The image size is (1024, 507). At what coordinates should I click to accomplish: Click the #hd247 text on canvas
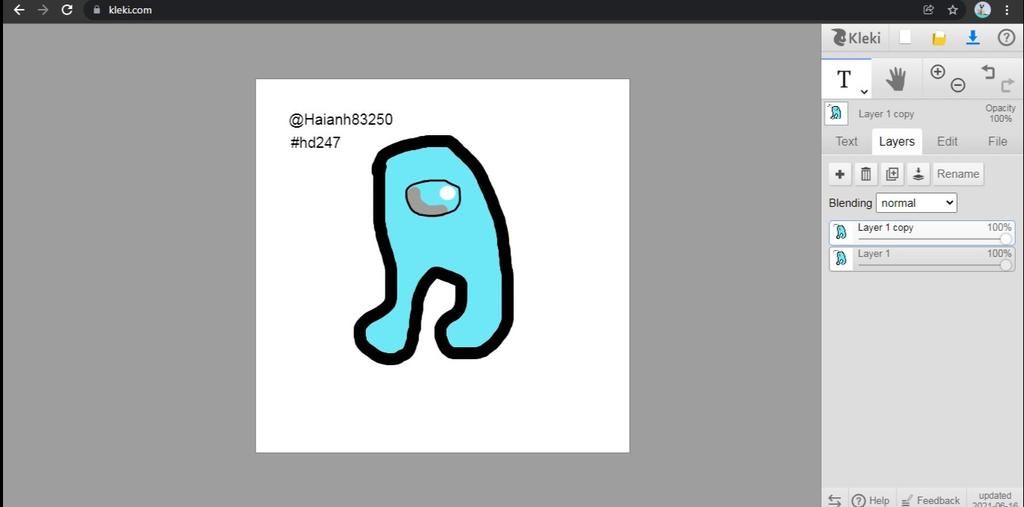coord(315,142)
